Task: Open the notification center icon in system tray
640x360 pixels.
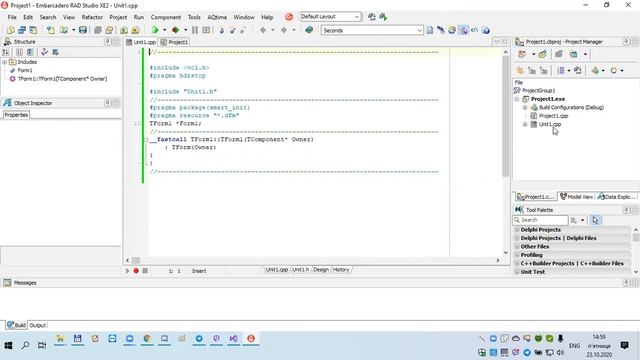Action: (624, 345)
